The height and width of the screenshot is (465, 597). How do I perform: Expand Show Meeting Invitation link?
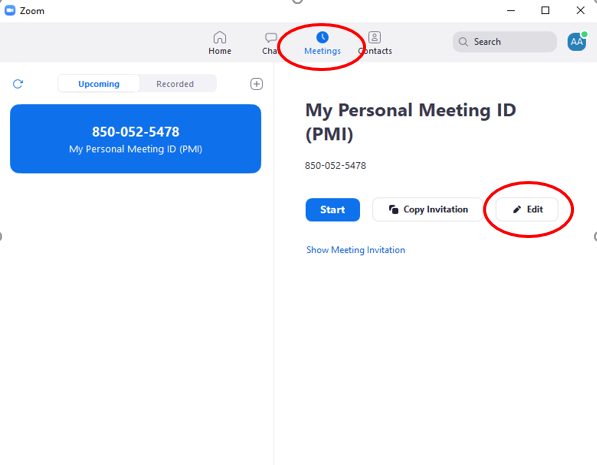point(356,250)
